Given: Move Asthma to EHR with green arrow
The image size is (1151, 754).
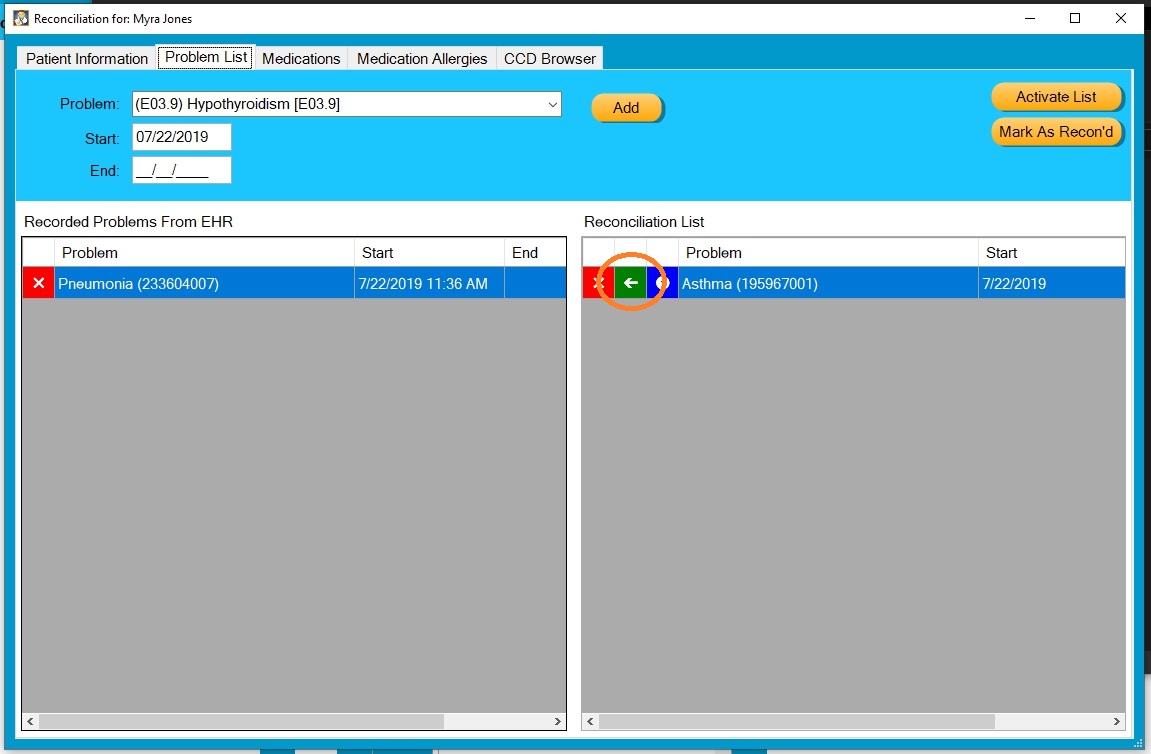Looking at the screenshot, I should click(631, 283).
